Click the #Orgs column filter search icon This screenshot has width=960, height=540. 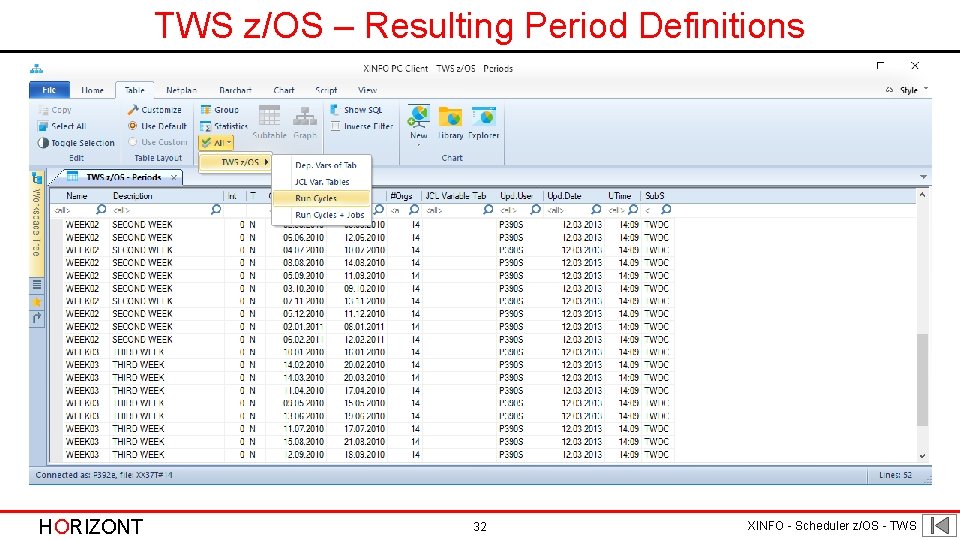pos(414,209)
